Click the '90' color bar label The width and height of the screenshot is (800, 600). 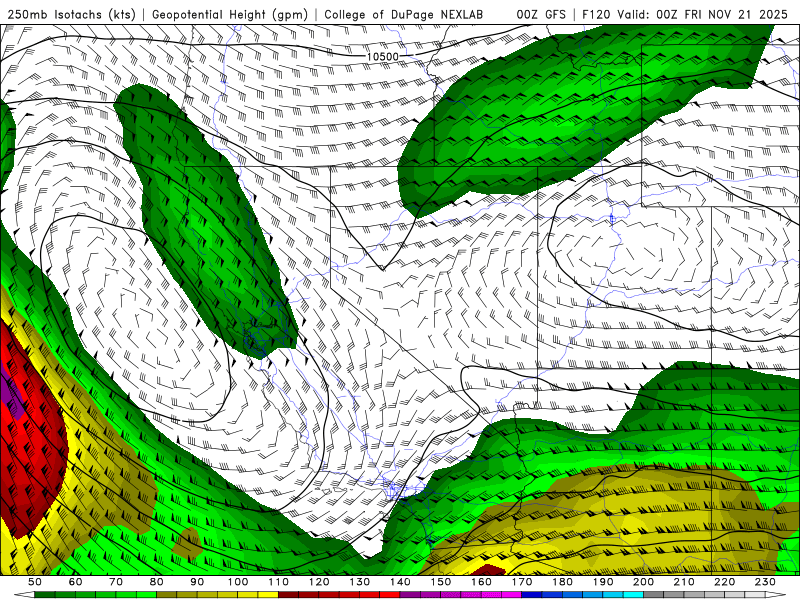[197, 582]
